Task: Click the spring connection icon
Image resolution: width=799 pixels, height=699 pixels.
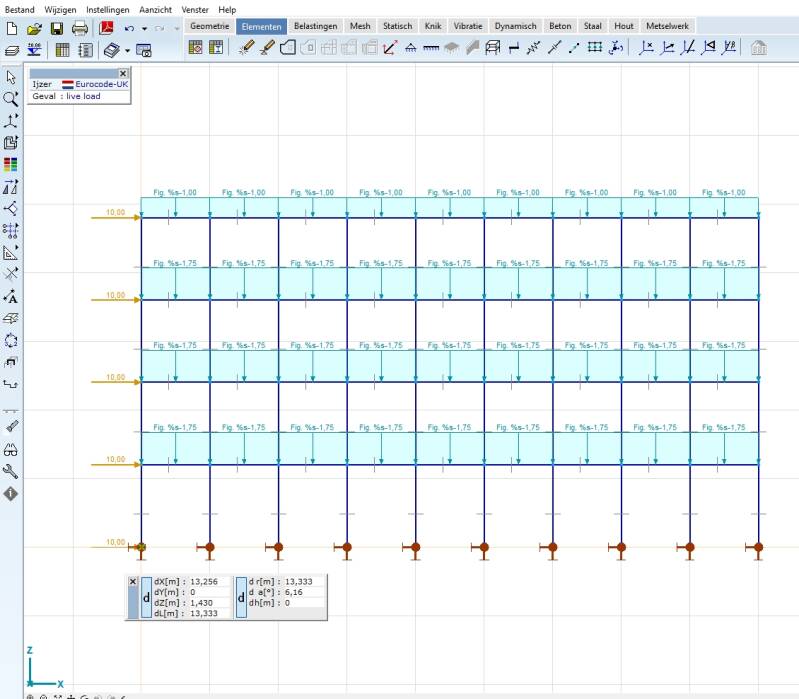Action: (534, 48)
